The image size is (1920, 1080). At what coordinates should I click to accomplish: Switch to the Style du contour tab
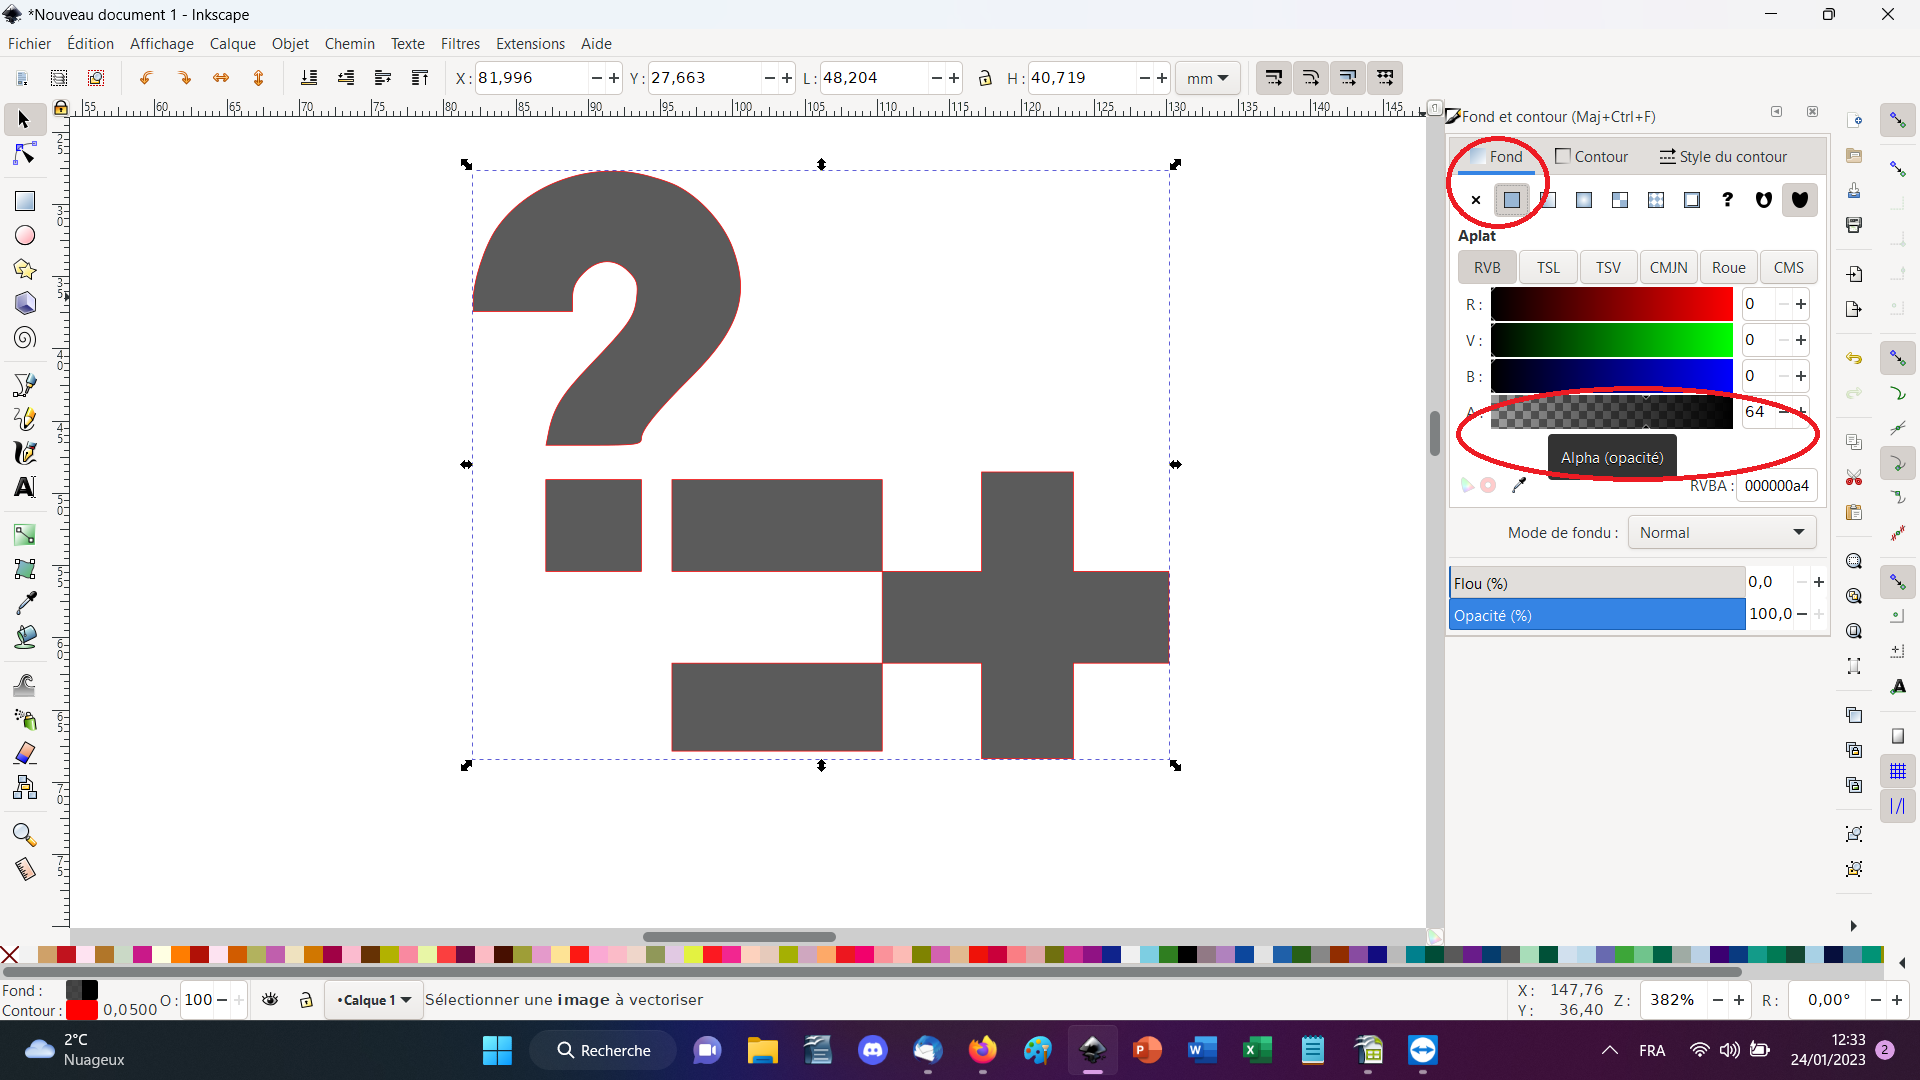[1723, 157]
